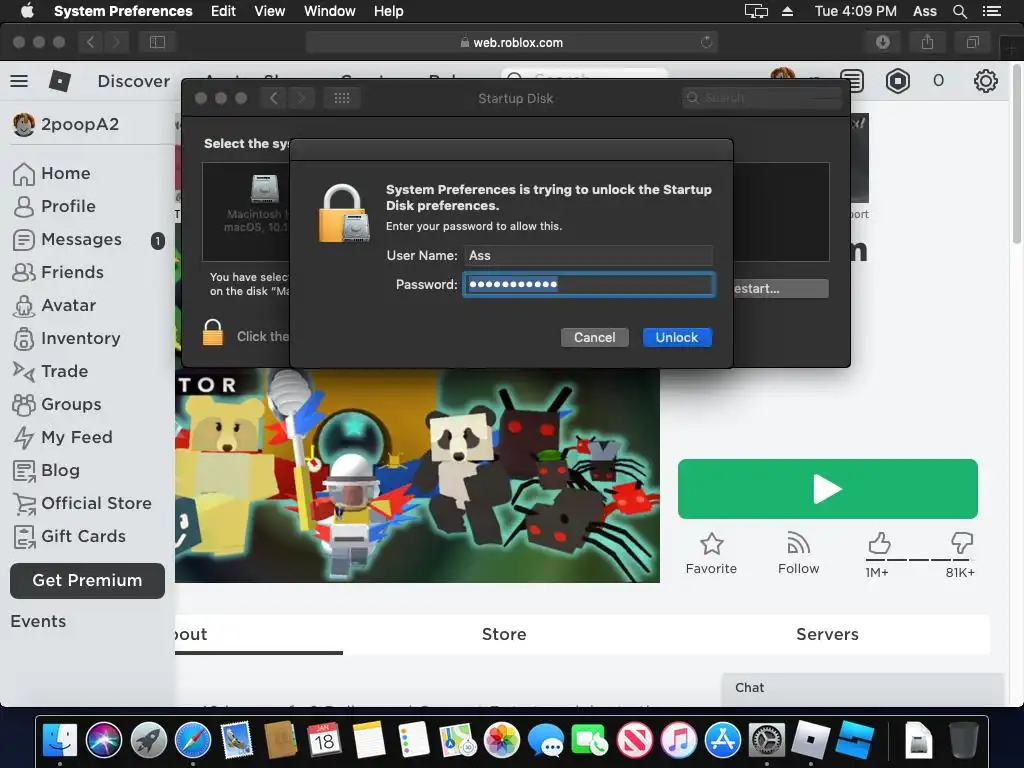The image size is (1024, 768).
Task: Switch to the Store tab
Action: [504, 634]
